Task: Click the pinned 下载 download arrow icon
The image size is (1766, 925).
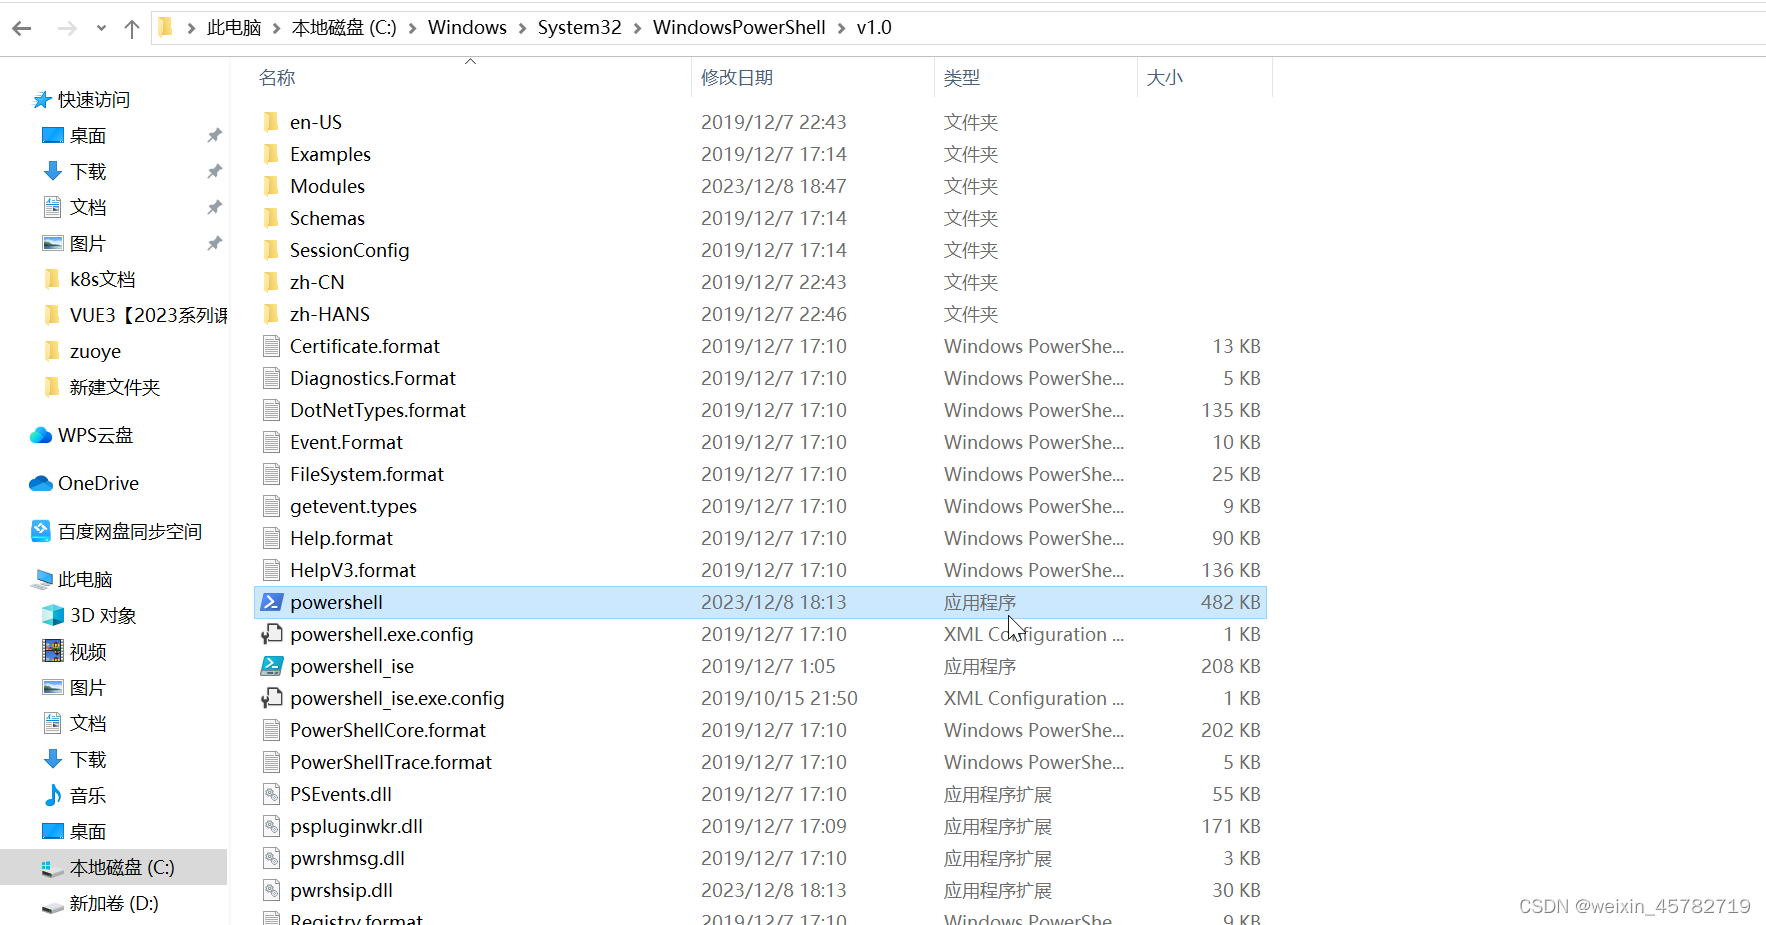Action: (53, 171)
